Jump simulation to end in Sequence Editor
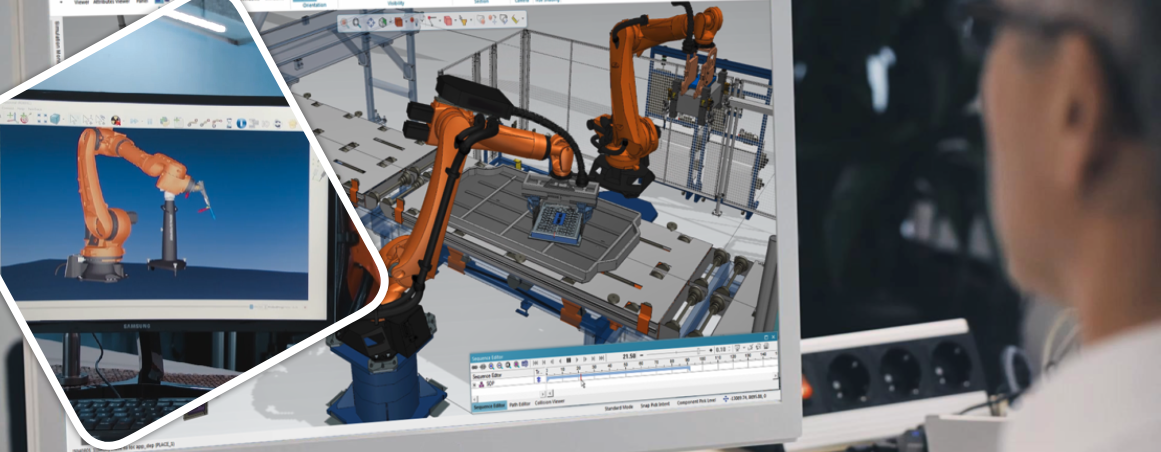The width and height of the screenshot is (1161, 452). click(x=601, y=358)
